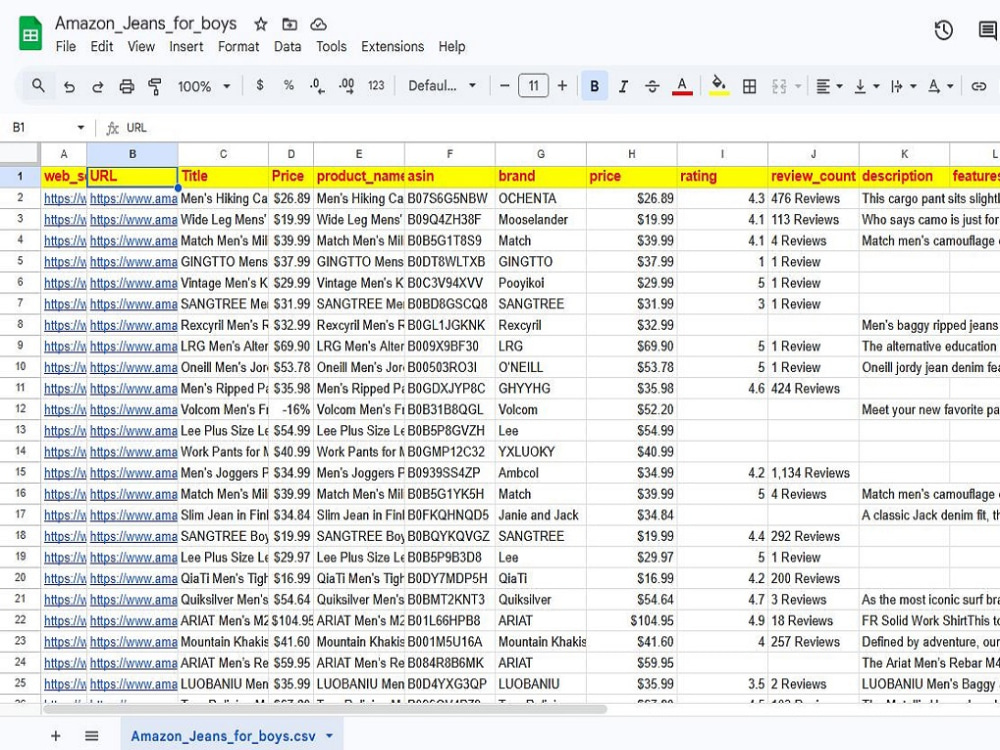Expand merge cells options arrow

click(798, 86)
